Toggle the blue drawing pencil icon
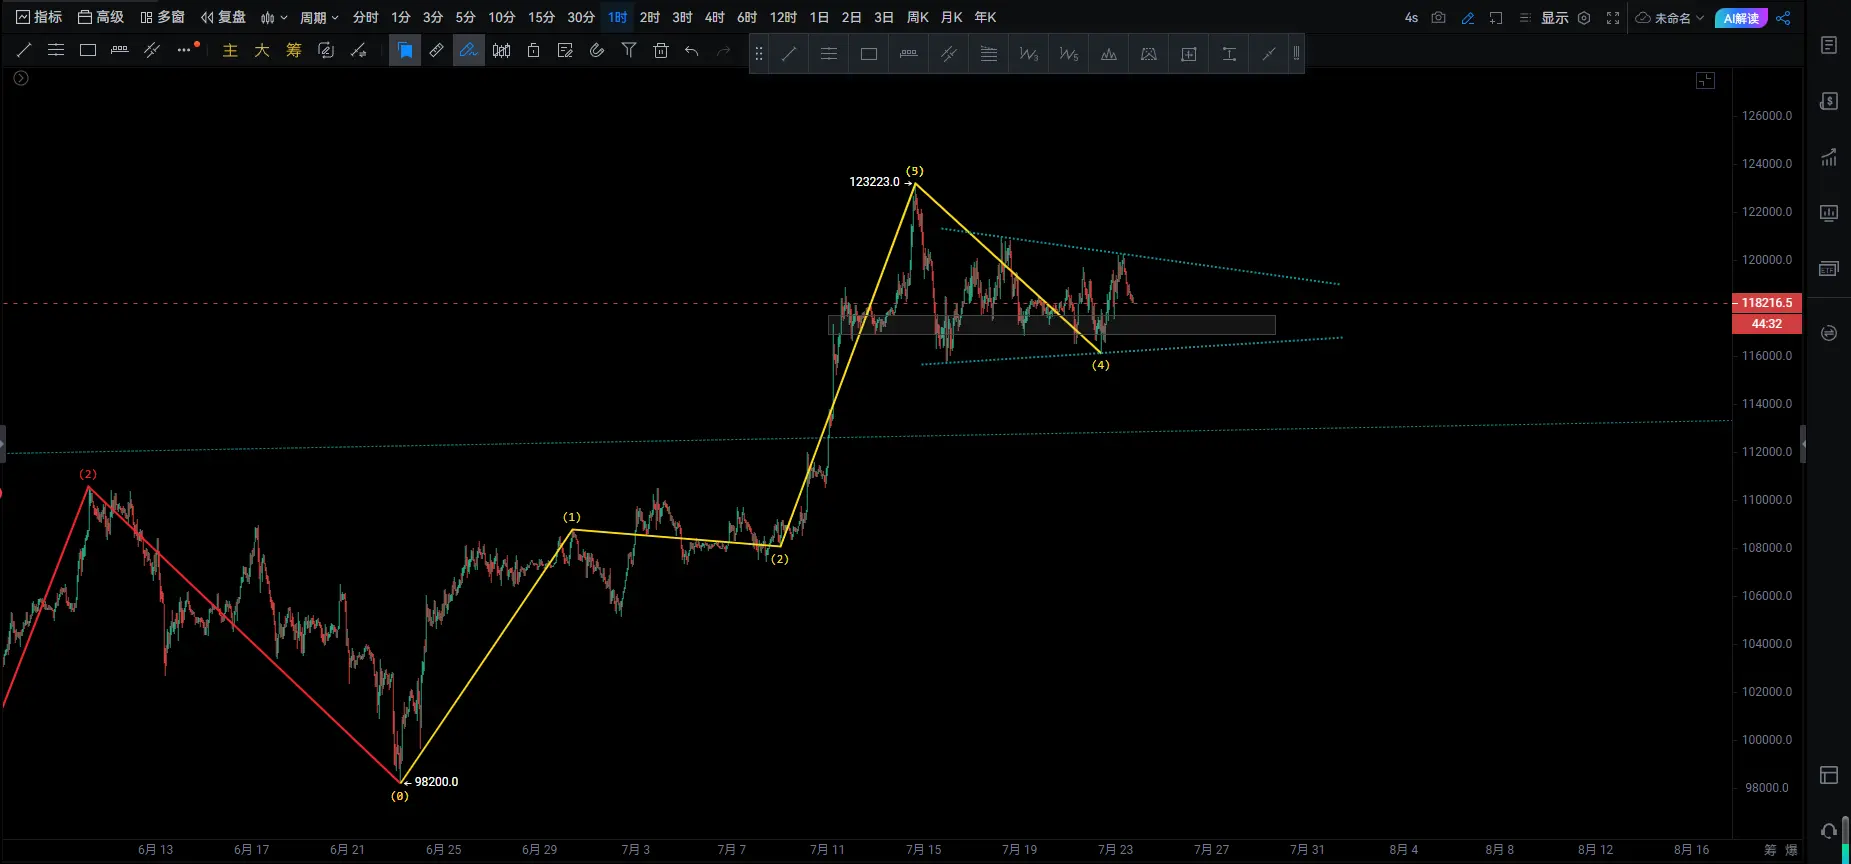Screen dimensions: 1851x864 (1468, 18)
